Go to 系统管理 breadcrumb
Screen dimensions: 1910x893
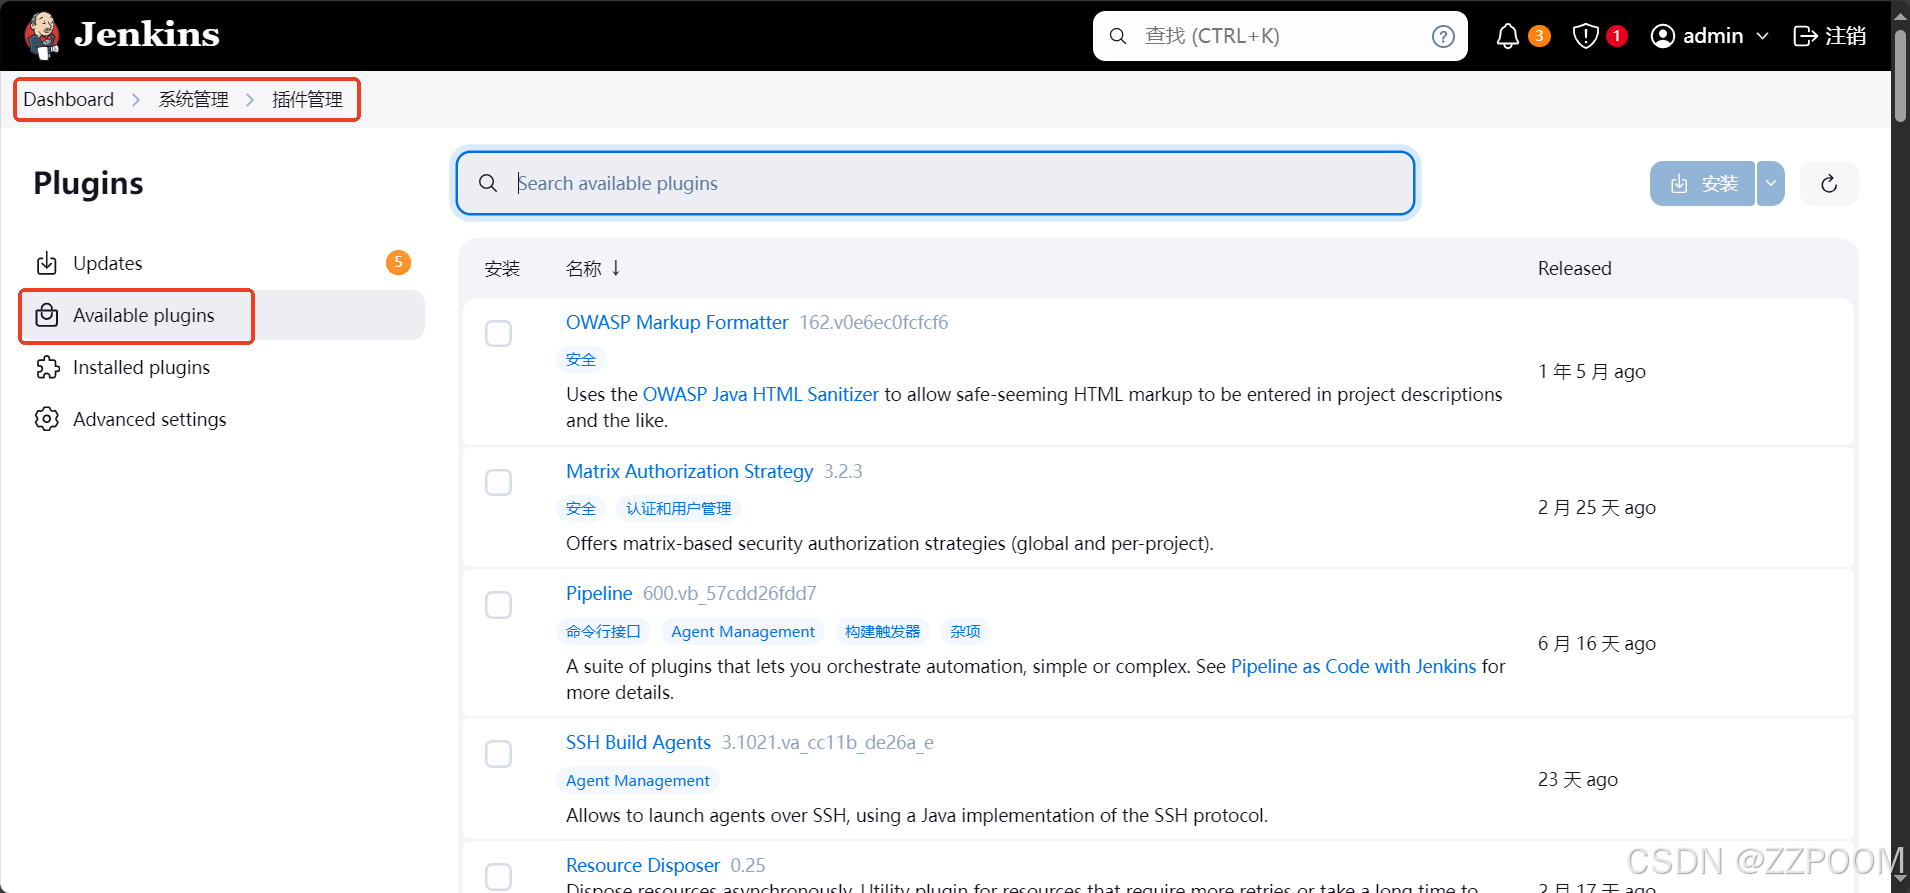pos(194,100)
